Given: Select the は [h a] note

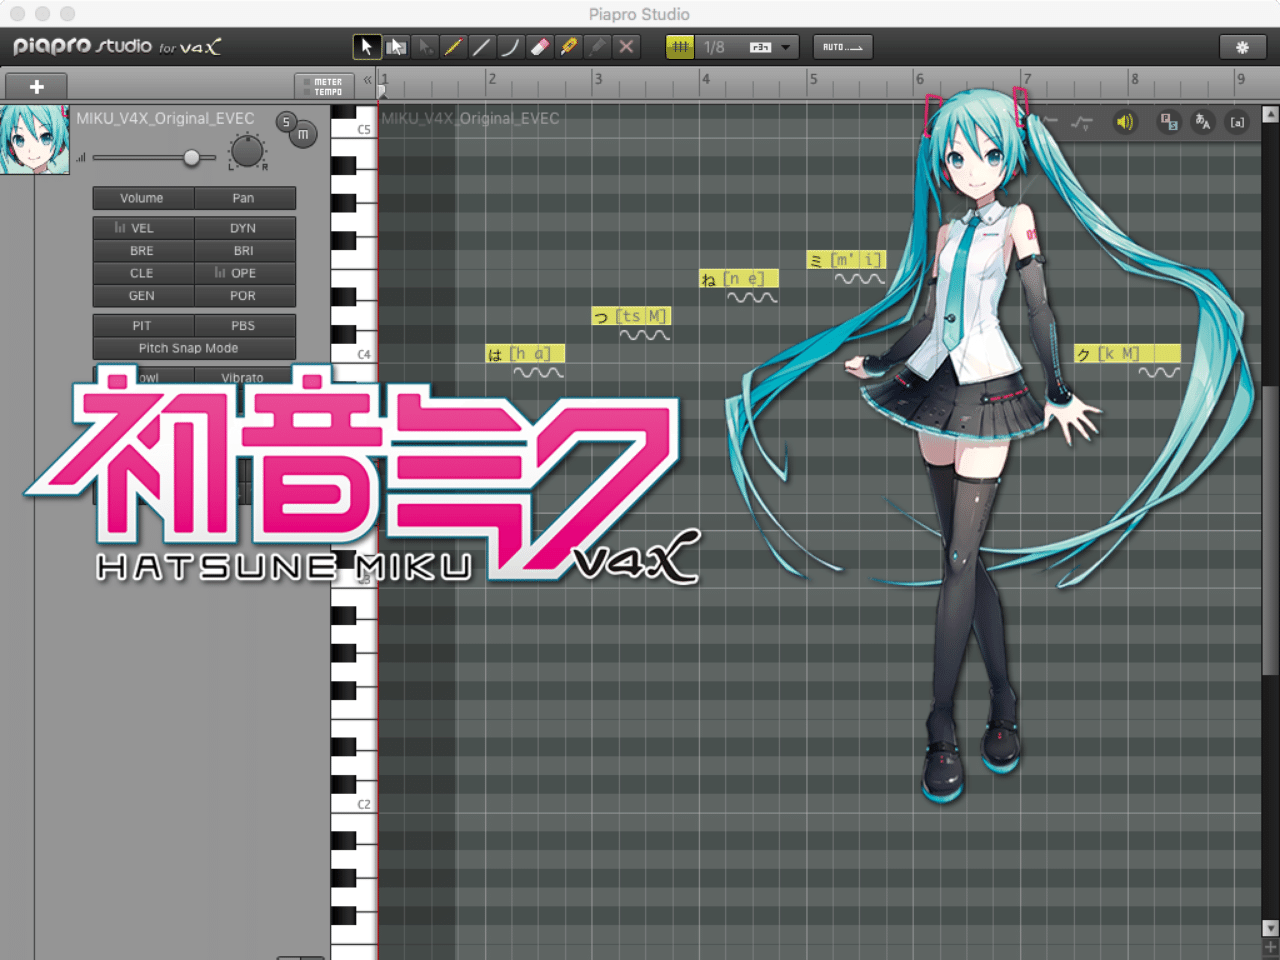Looking at the screenshot, I should click(x=525, y=354).
